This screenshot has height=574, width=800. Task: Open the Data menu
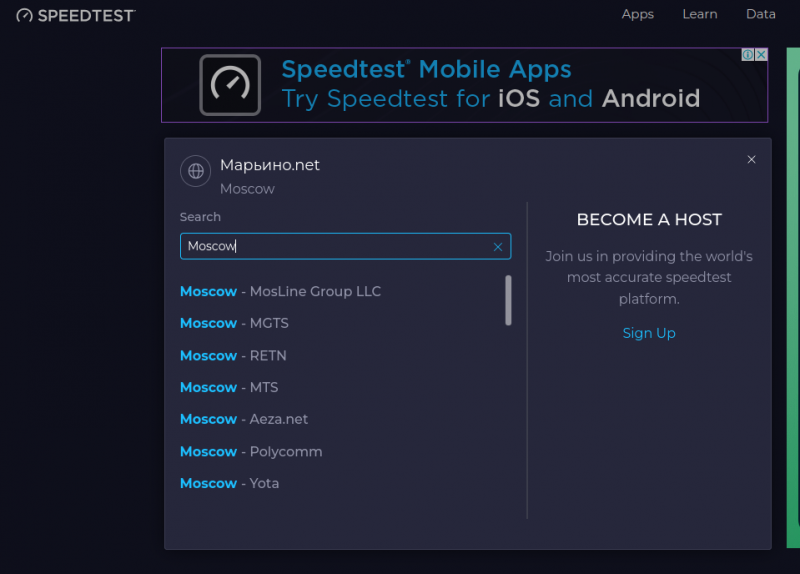coord(760,14)
